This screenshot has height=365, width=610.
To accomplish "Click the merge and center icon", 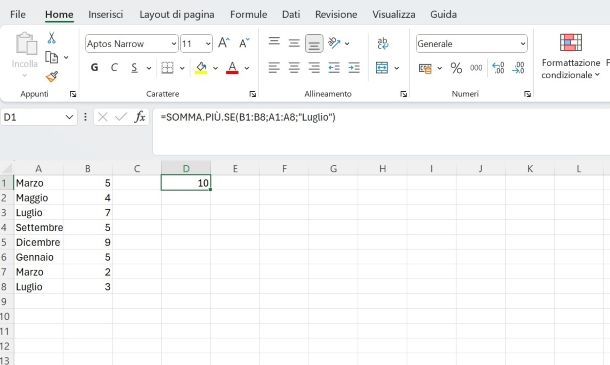I will (x=382, y=68).
